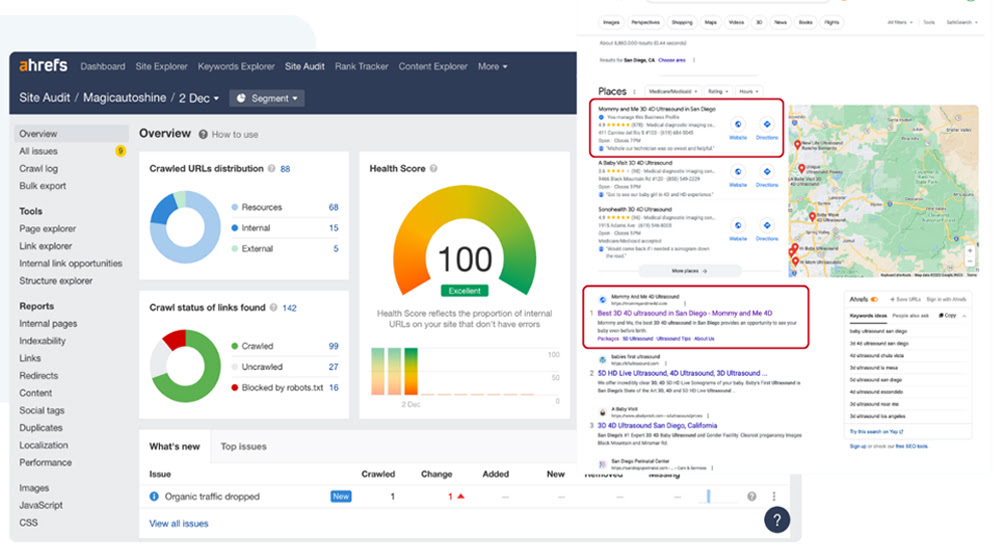Click the ahrefs logo
1000x560 pixels.
click(43, 66)
